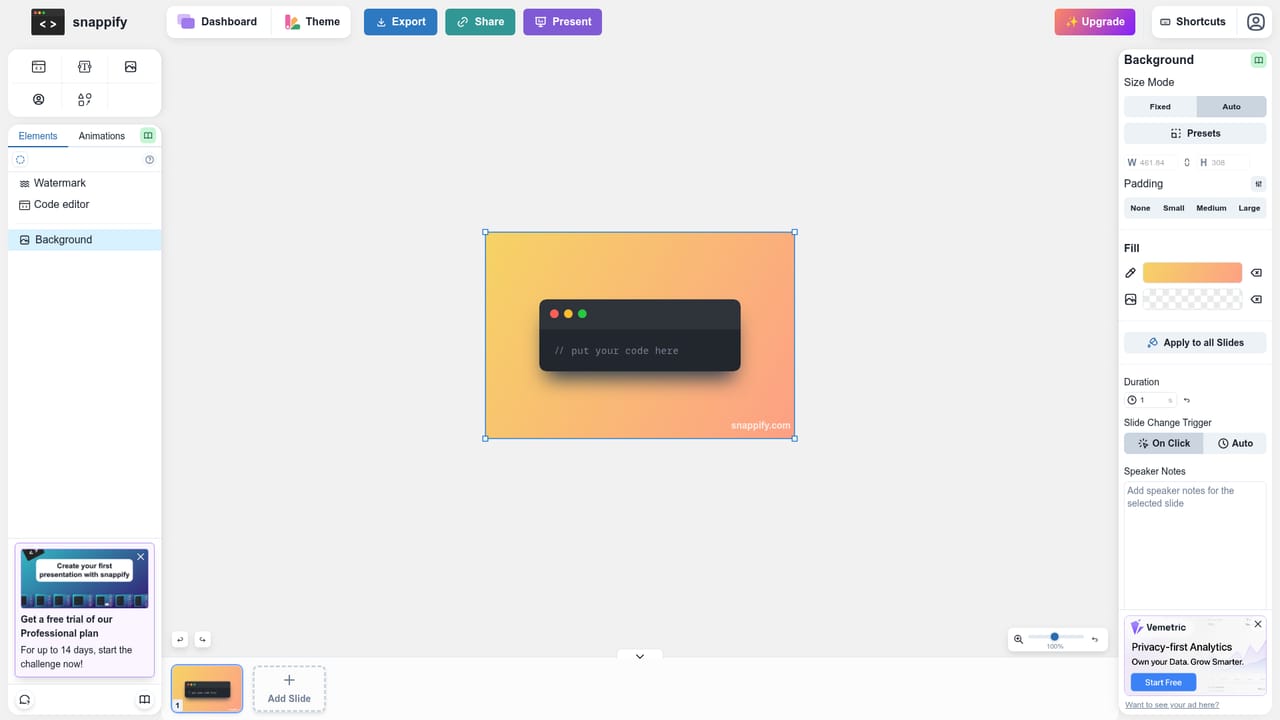Reset the slide duration value
Screen dimensions: 1280x720
click(1187, 400)
